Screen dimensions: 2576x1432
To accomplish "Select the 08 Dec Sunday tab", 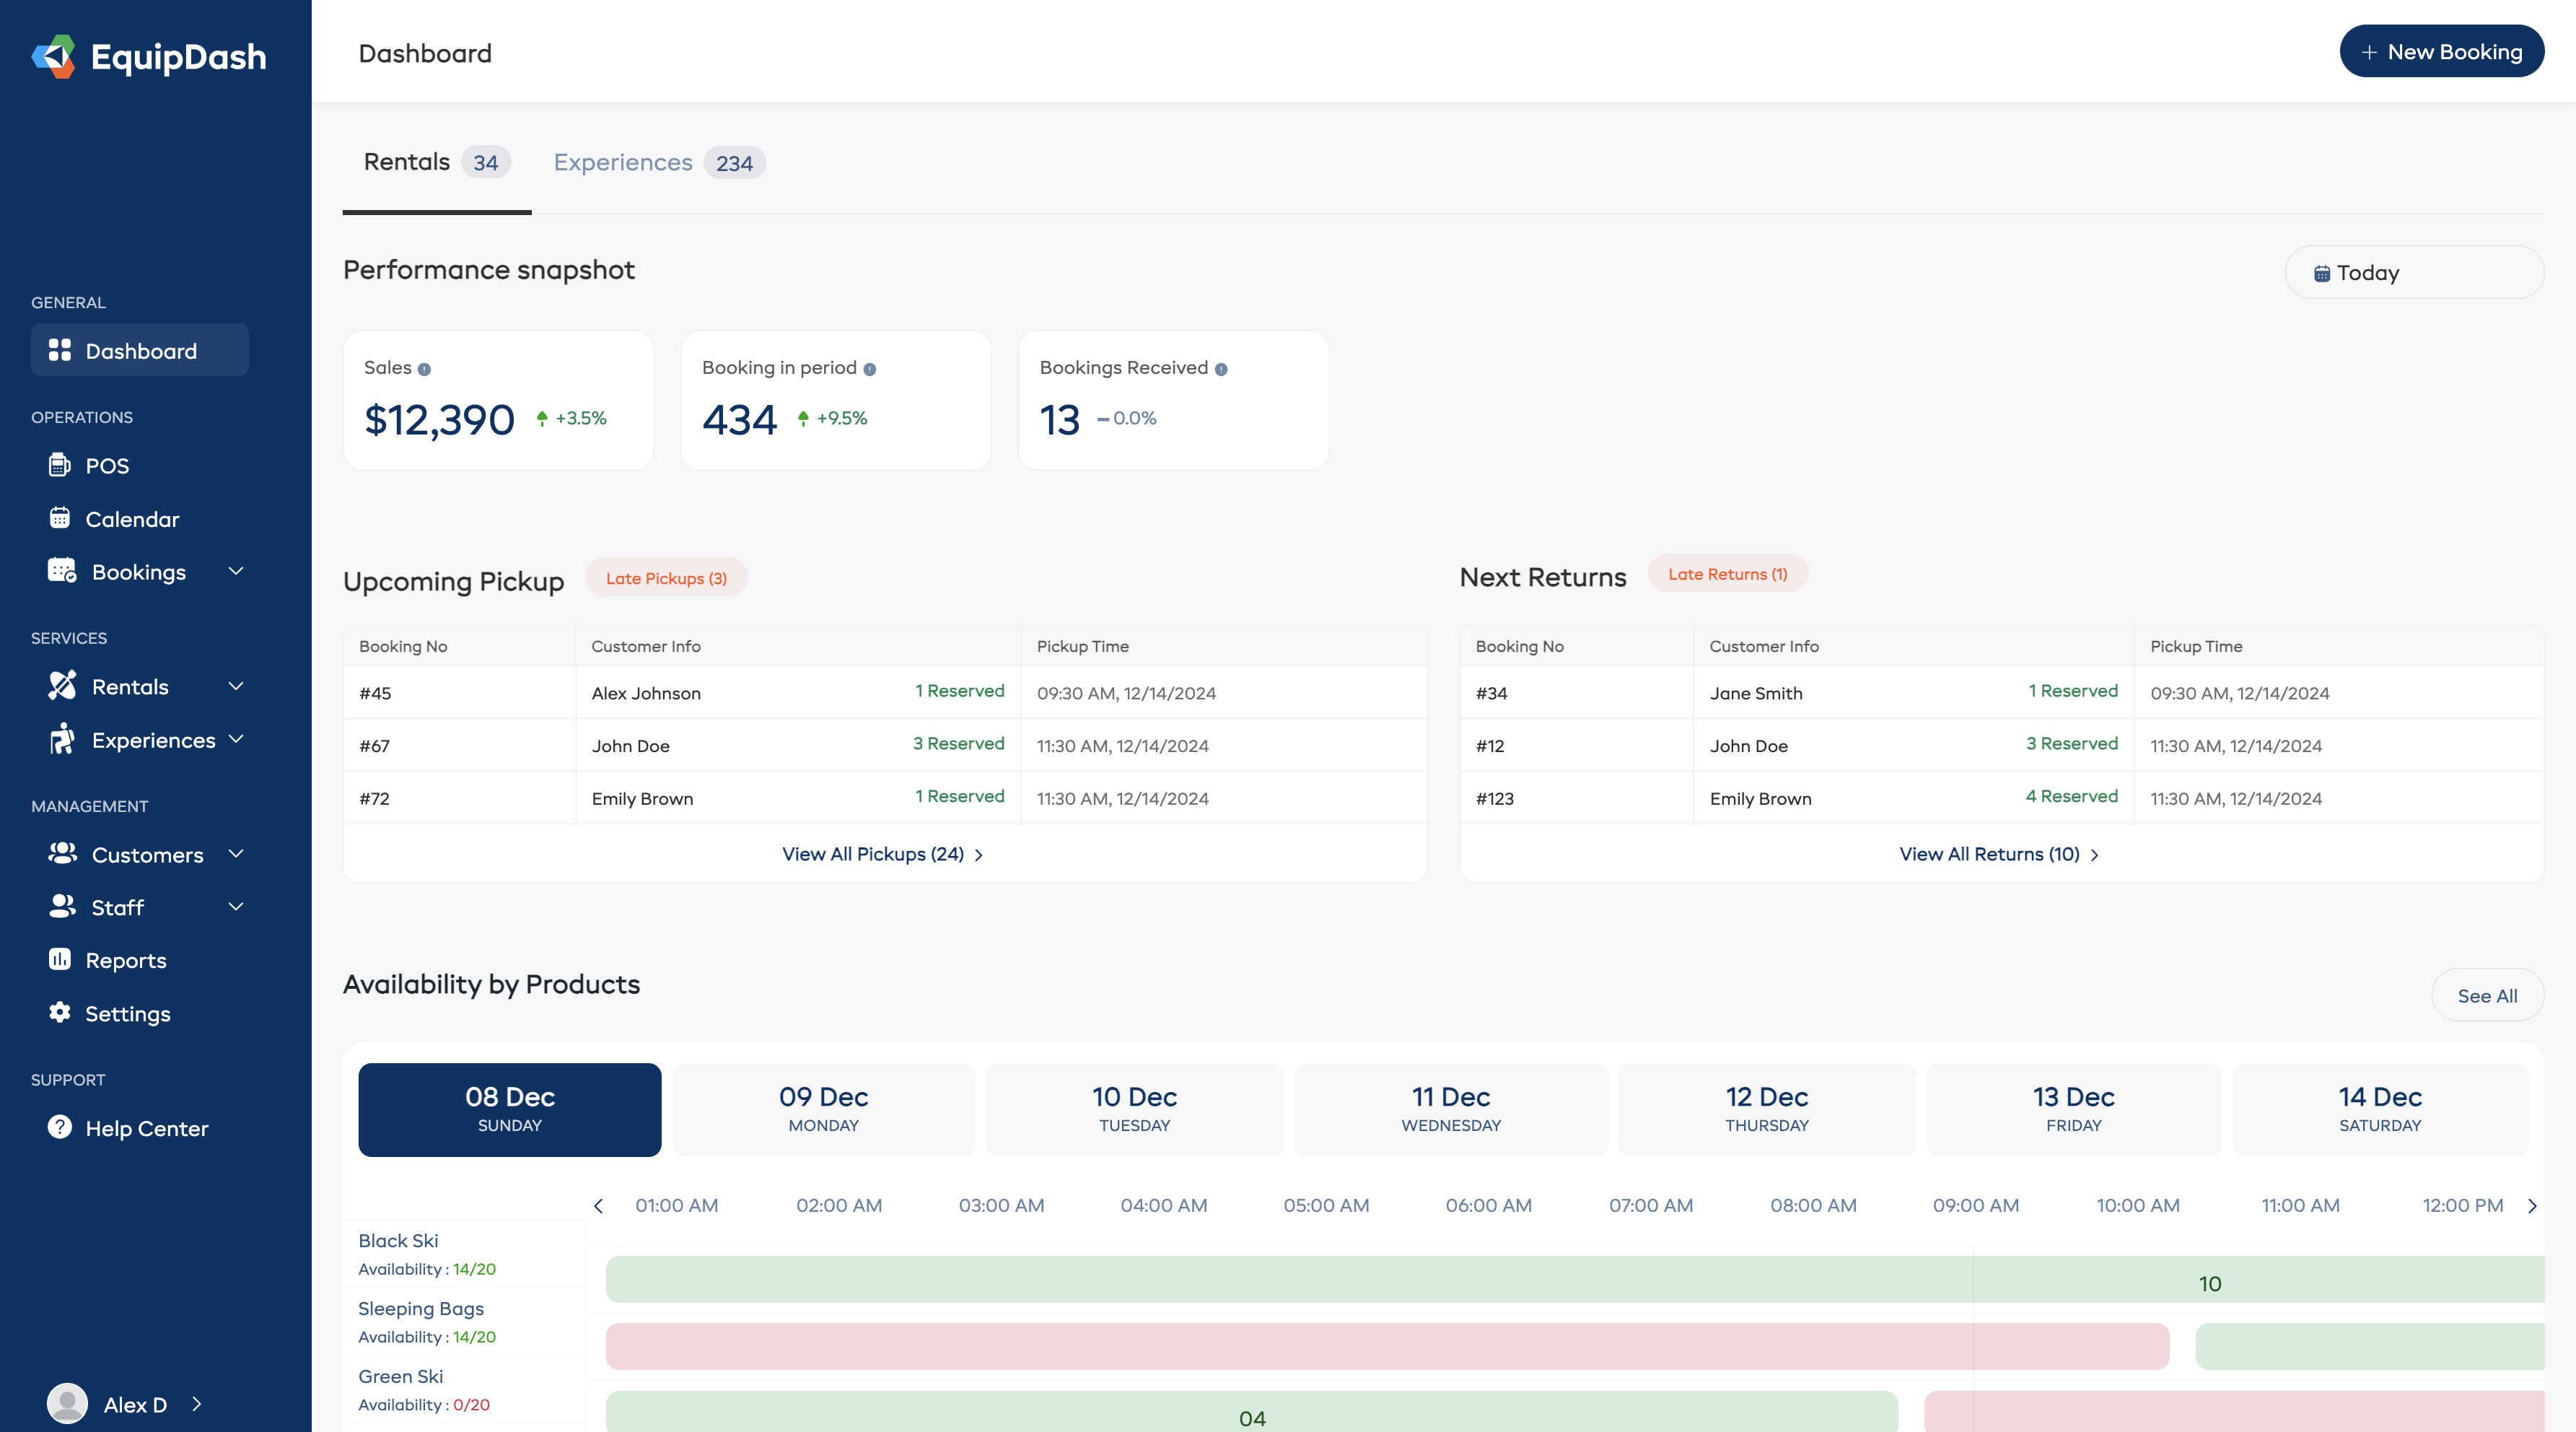I will coord(510,1109).
